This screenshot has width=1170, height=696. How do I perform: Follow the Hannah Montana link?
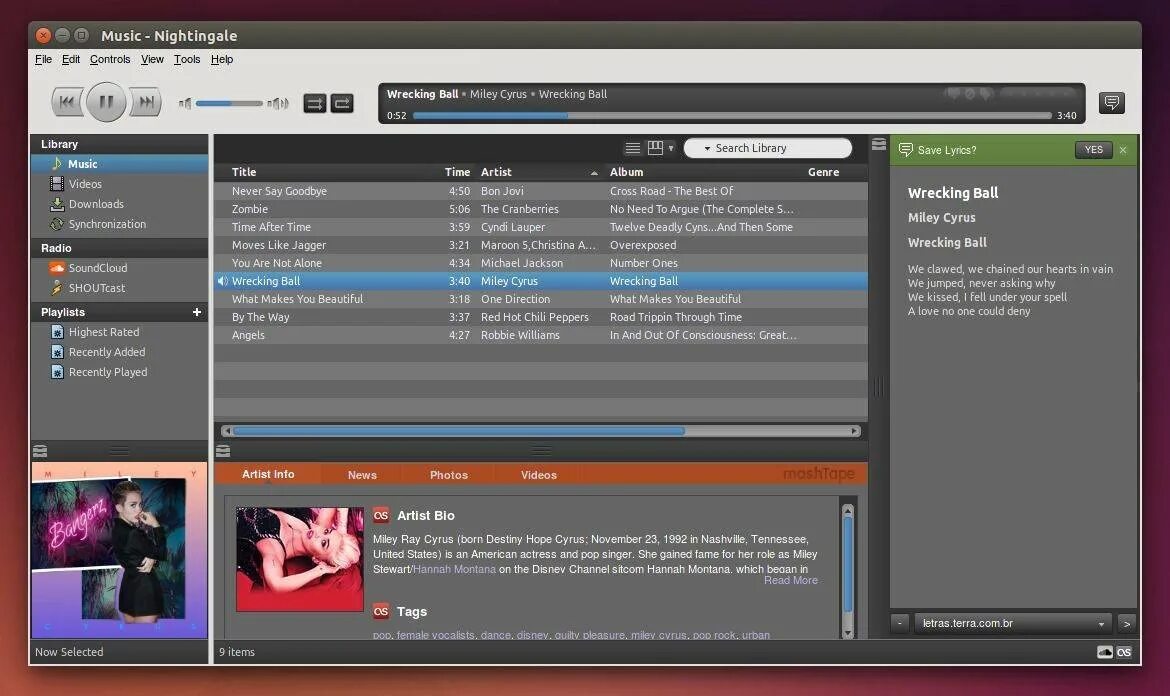coord(454,569)
